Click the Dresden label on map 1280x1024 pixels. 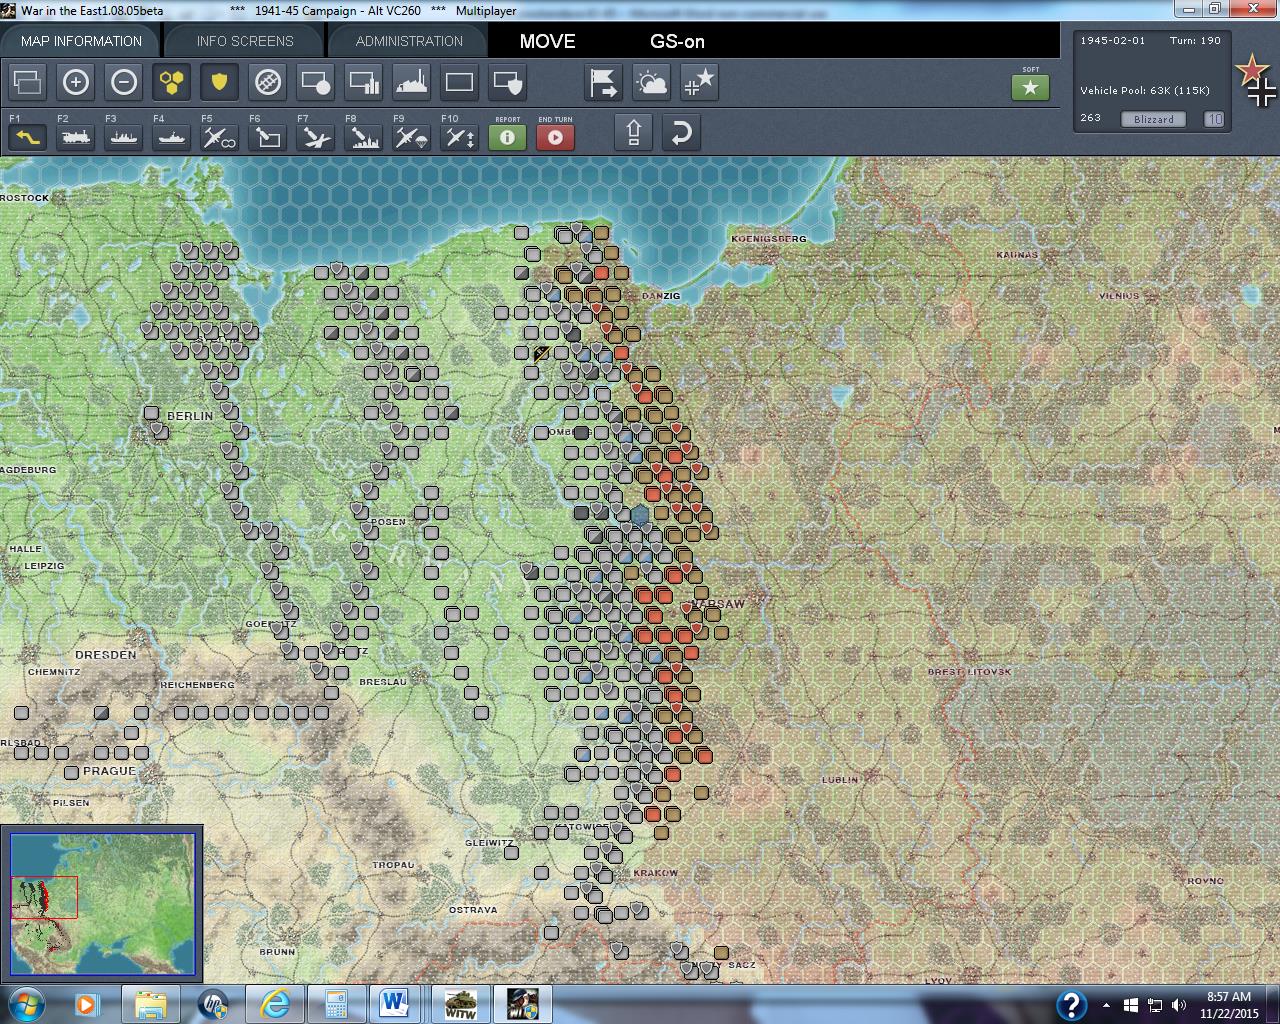coord(106,654)
